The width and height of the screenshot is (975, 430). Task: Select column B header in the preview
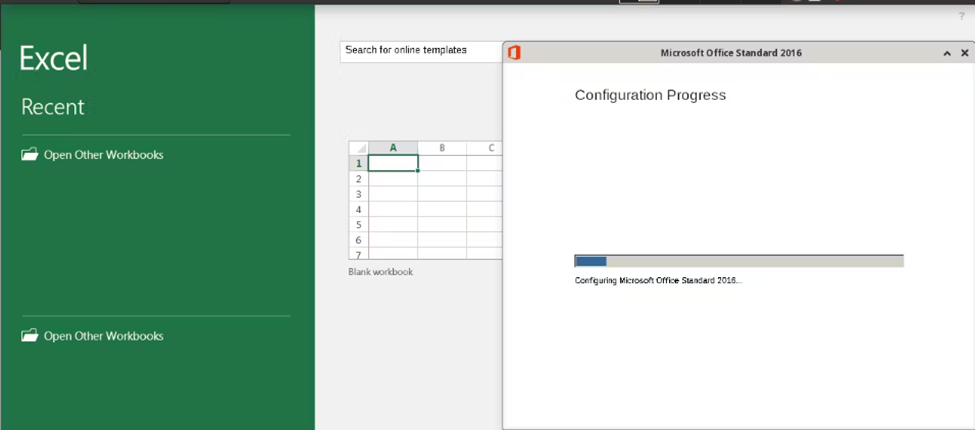tap(442, 148)
